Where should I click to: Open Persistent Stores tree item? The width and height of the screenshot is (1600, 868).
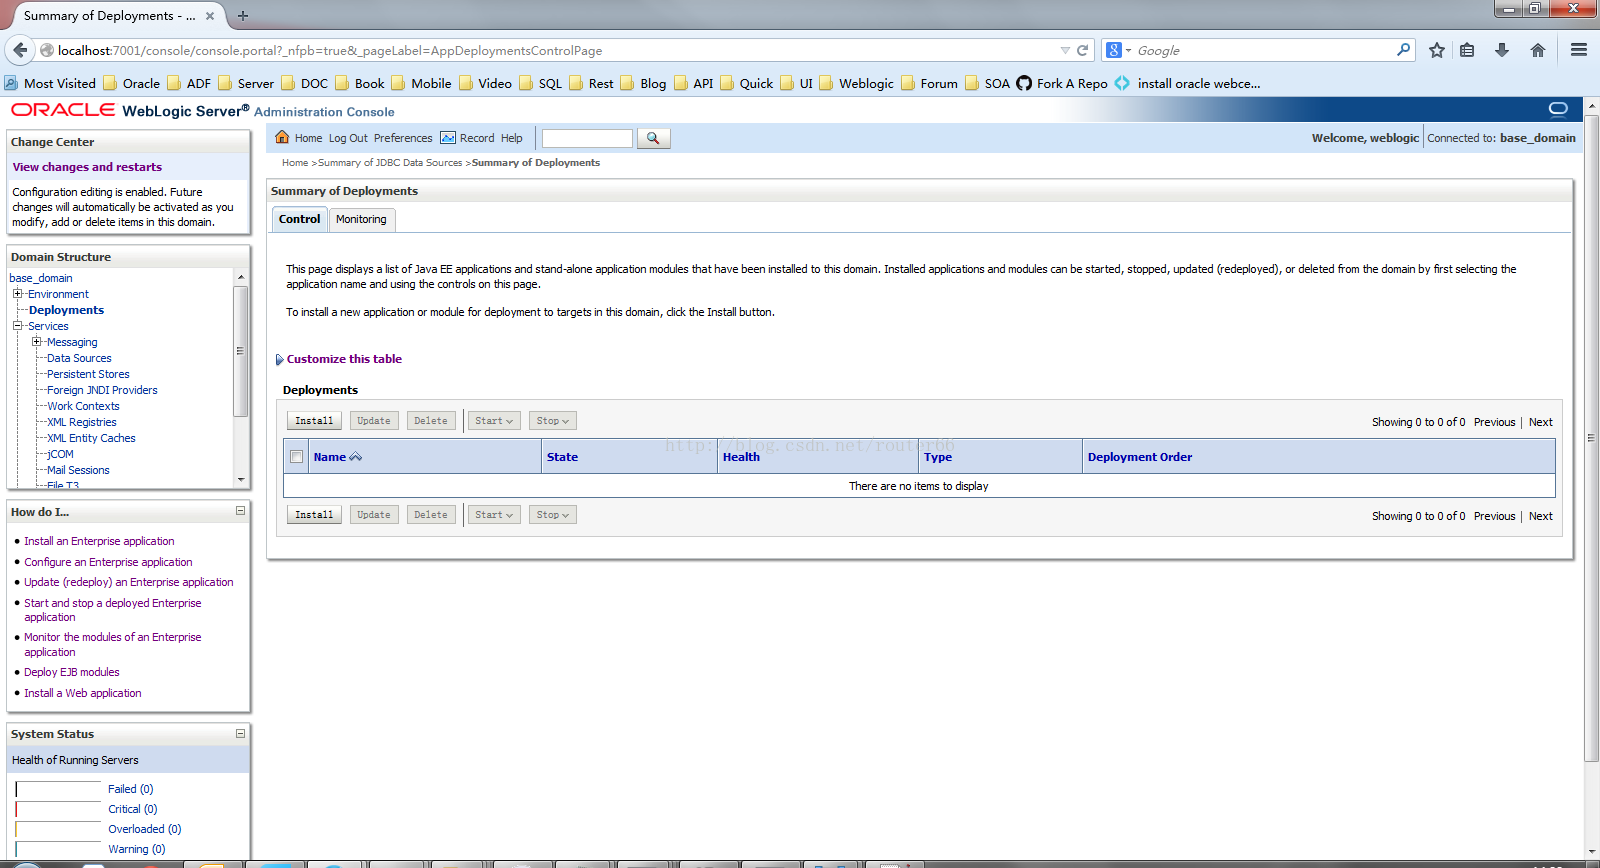pyautogui.click(x=88, y=374)
